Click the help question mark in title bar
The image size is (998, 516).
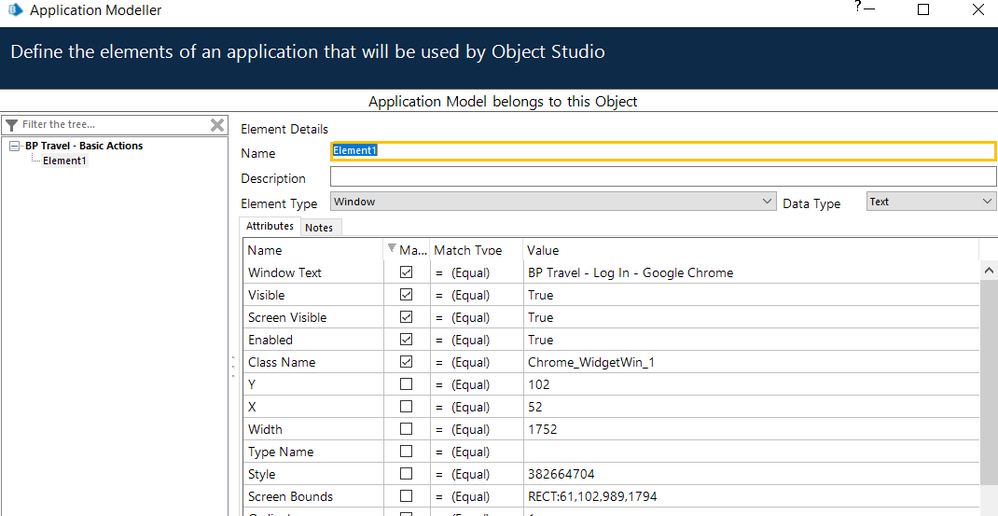tap(857, 7)
